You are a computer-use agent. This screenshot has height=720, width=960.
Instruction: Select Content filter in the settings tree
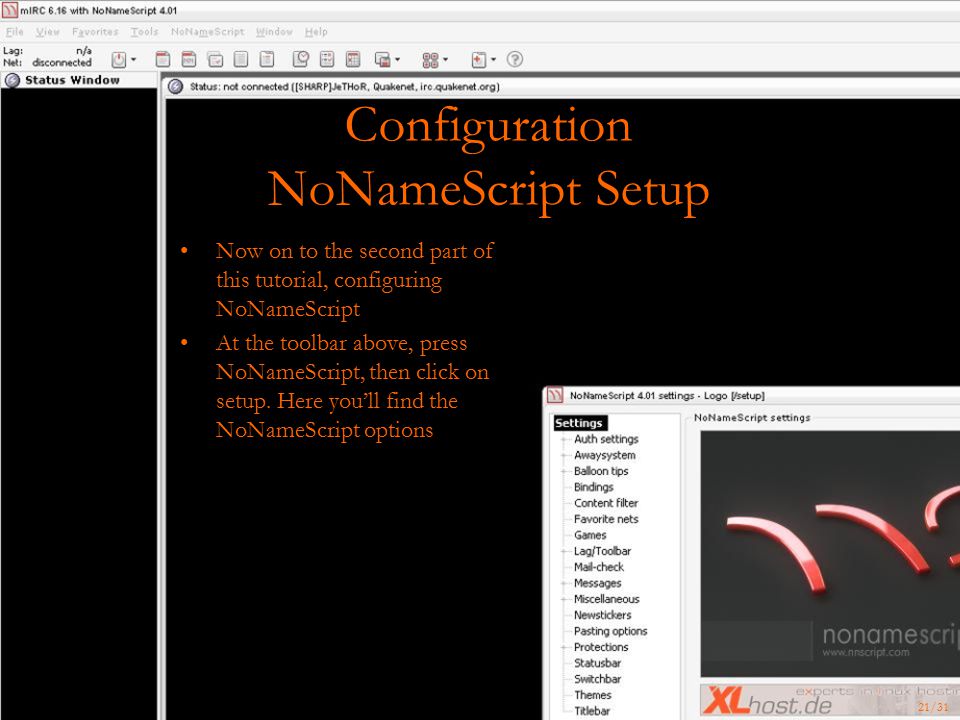pos(606,503)
